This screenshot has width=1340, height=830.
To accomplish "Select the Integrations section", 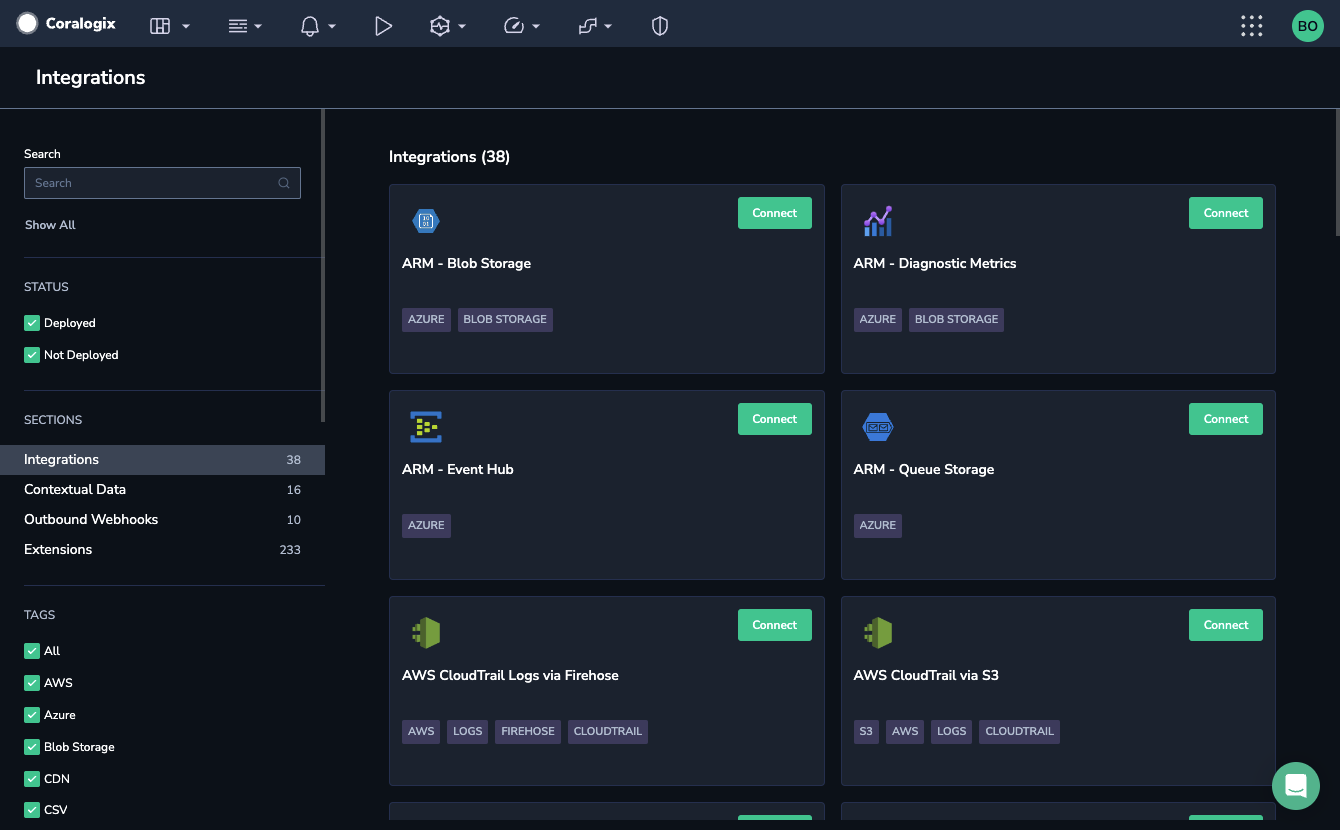I will [162, 460].
